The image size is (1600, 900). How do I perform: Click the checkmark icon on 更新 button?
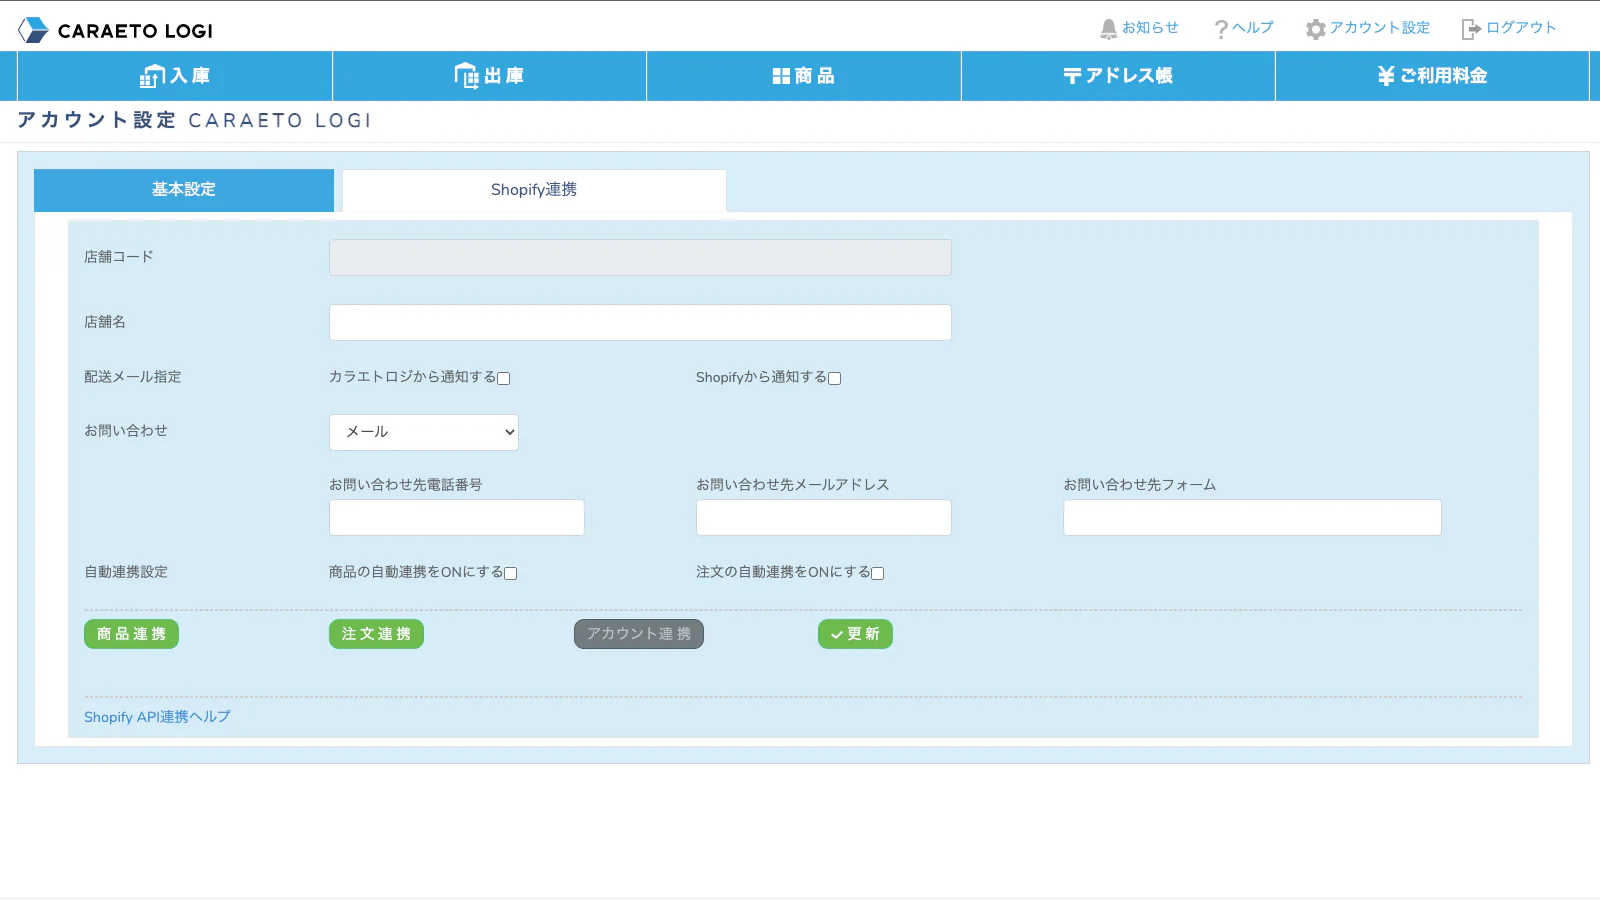pos(837,635)
